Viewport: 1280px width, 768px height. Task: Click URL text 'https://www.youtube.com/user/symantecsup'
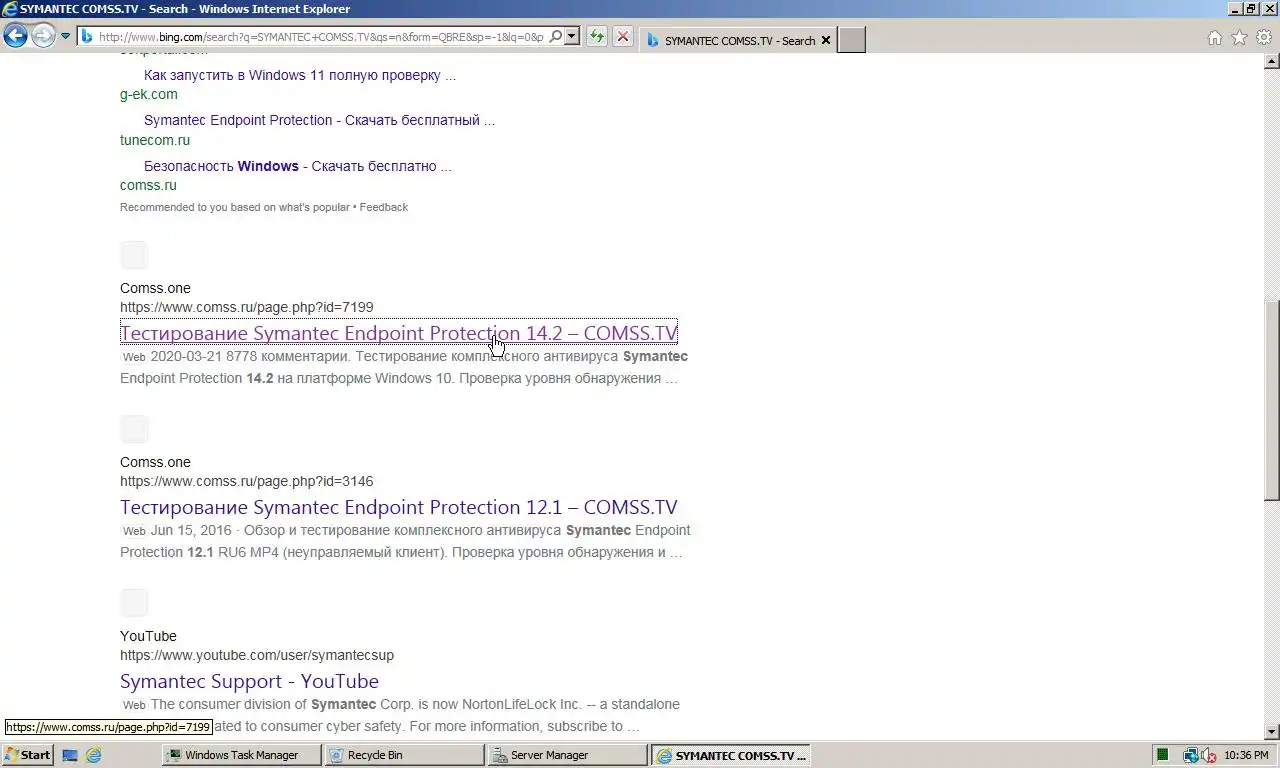point(257,655)
